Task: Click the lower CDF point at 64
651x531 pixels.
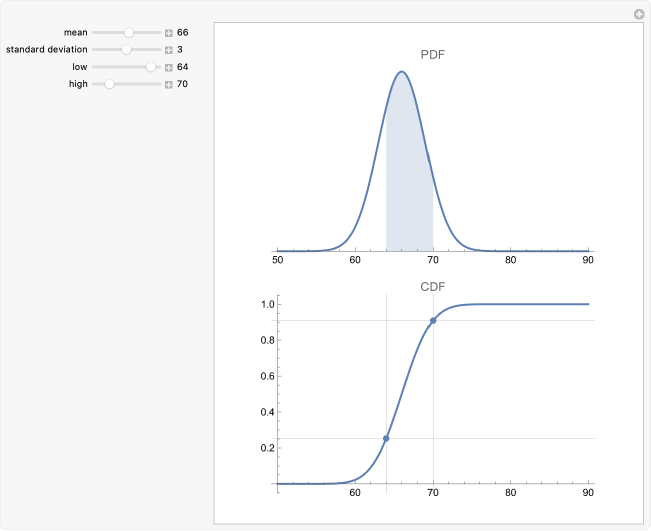Action: (x=386, y=438)
